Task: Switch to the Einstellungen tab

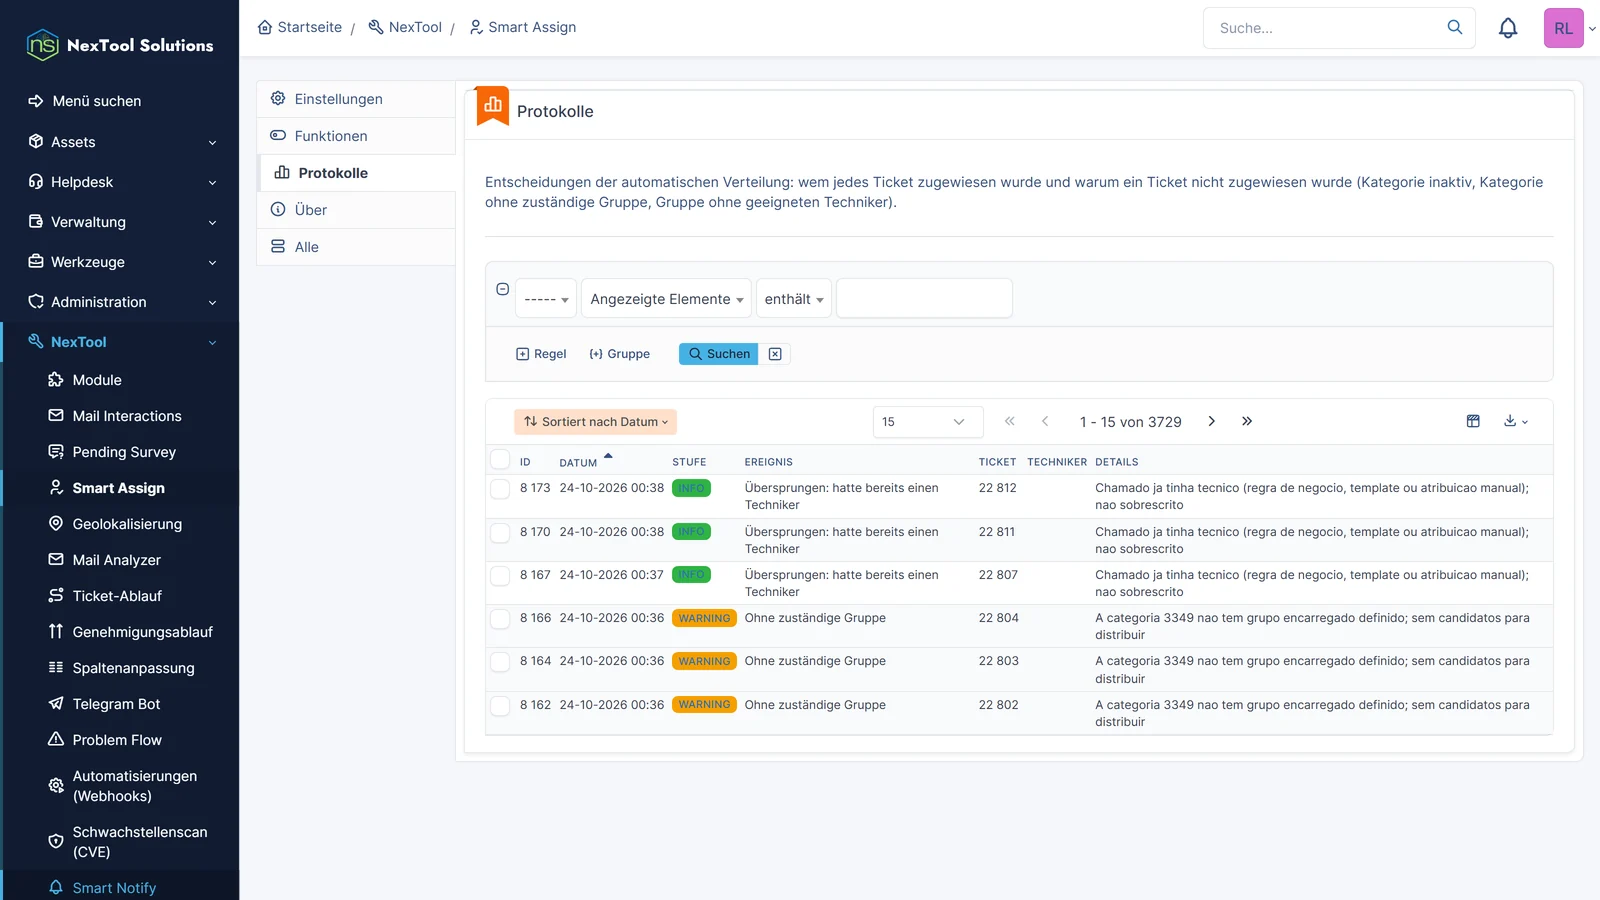Action: click(356, 99)
